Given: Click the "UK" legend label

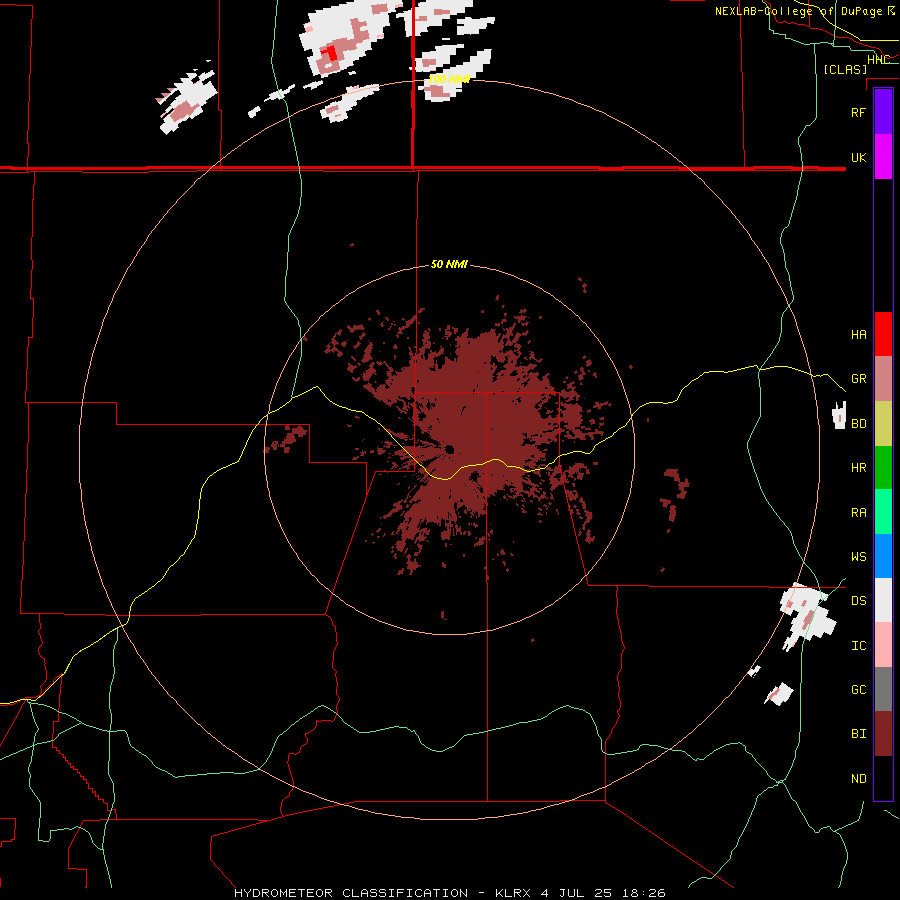Looking at the screenshot, I should tap(858, 157).
